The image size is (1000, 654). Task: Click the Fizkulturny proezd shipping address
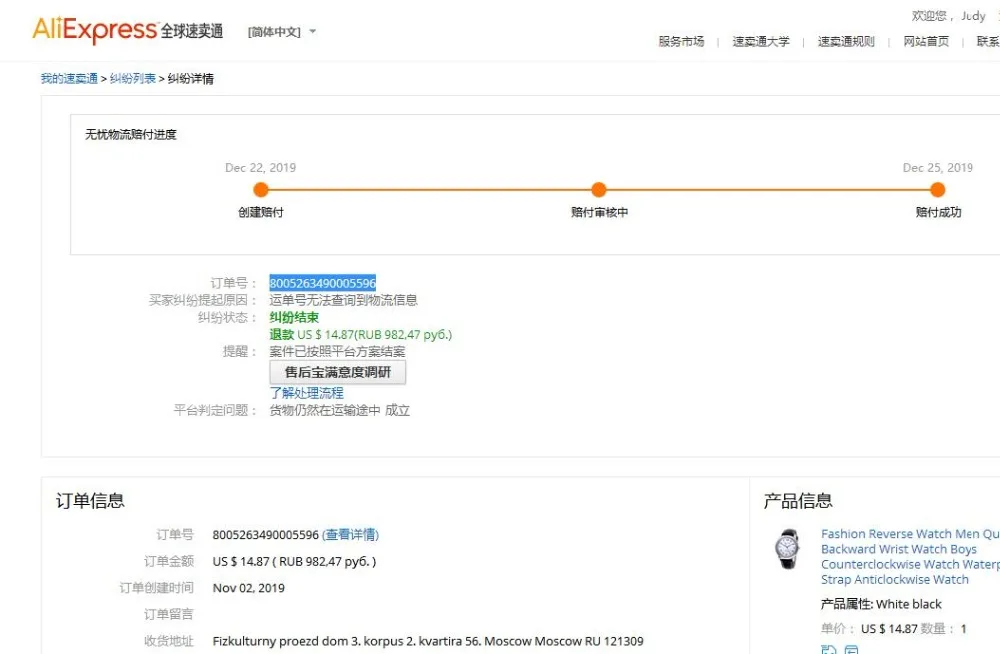tap(428, 641)
